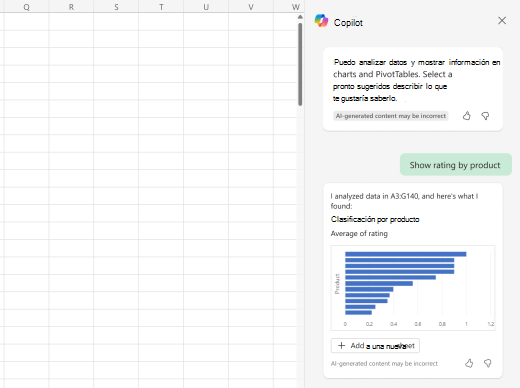Select column R header
Image resolution: width=520 pixels, height=388 pixels.
(x=71, y=7)
